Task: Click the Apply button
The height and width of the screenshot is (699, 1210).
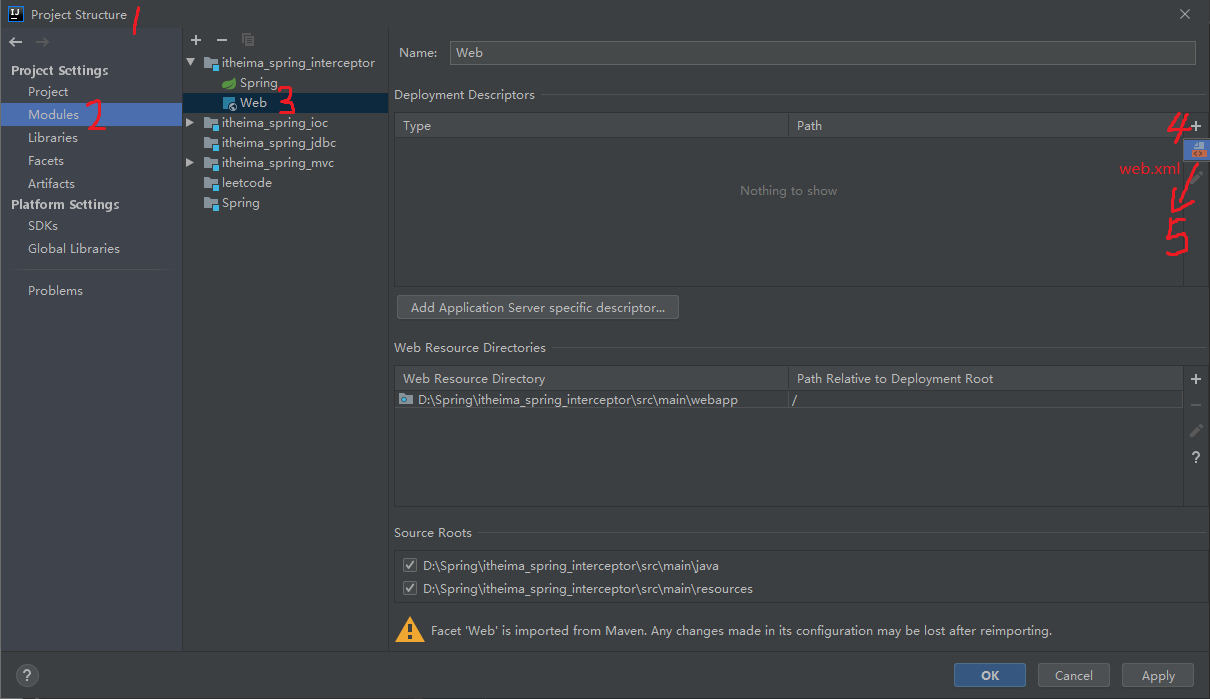Action: (x=1158, y=676)
